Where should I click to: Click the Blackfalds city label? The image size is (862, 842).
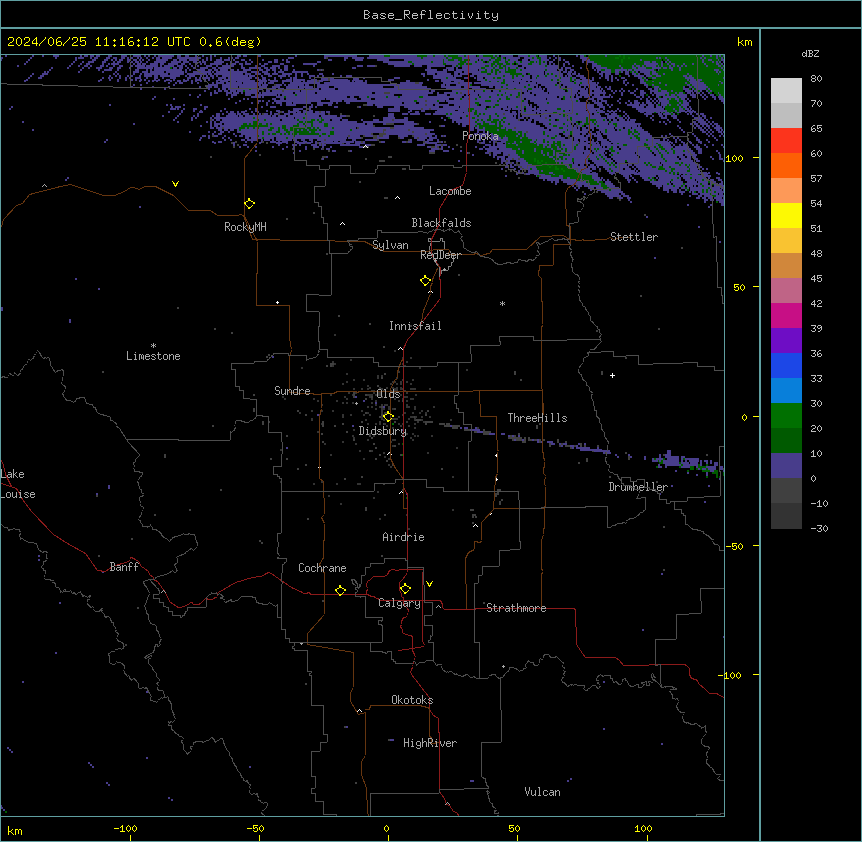[441, 223]
